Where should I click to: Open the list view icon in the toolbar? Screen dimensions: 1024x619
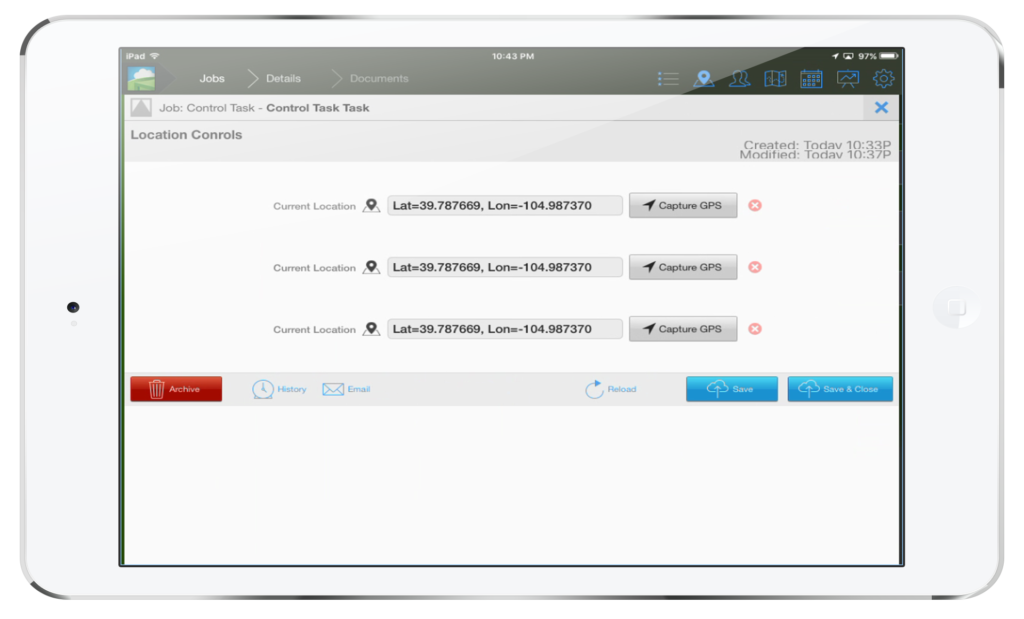click(668, 77)
